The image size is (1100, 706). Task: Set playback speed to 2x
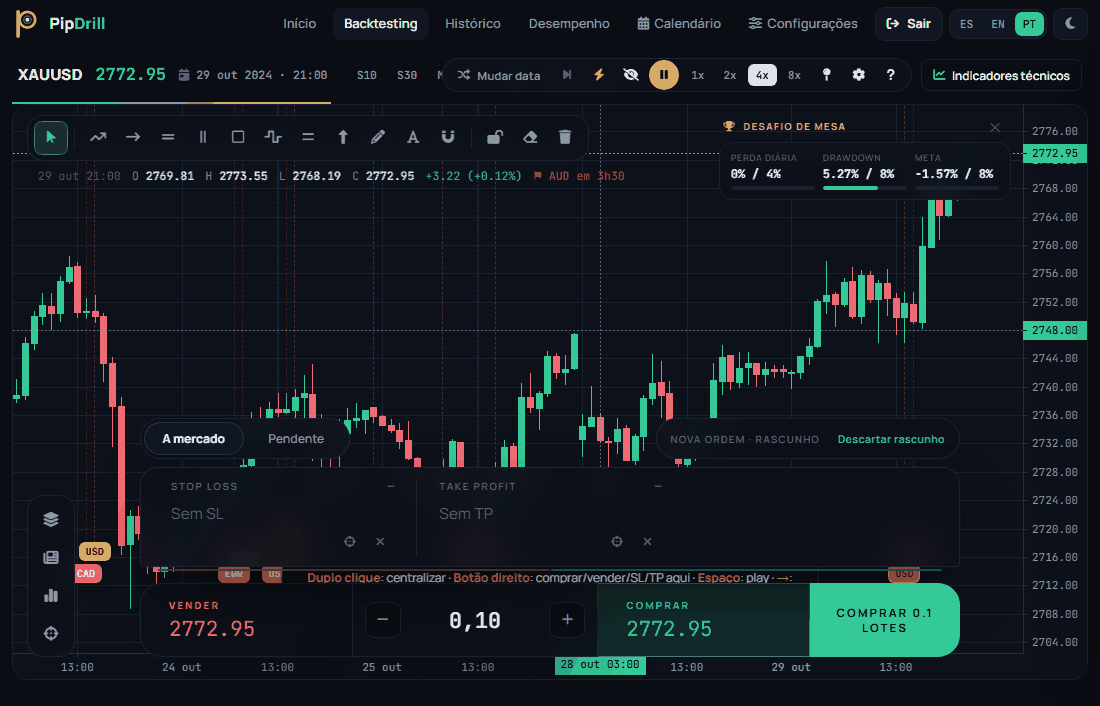(x=730, y=75)
